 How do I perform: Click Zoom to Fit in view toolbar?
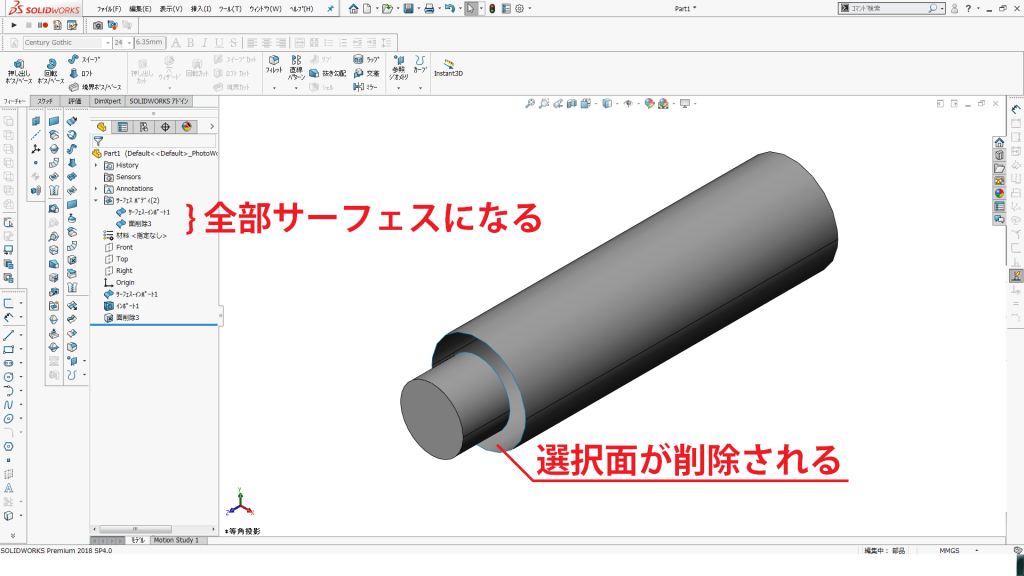pos(530,103)
